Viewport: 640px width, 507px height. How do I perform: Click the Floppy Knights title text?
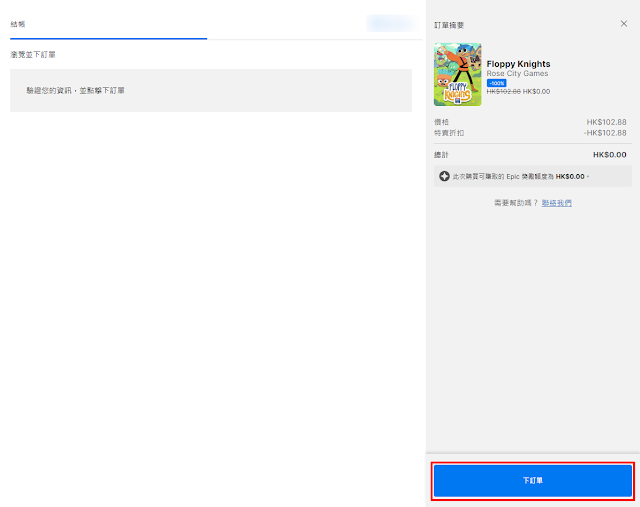click(x=518, y=64)
